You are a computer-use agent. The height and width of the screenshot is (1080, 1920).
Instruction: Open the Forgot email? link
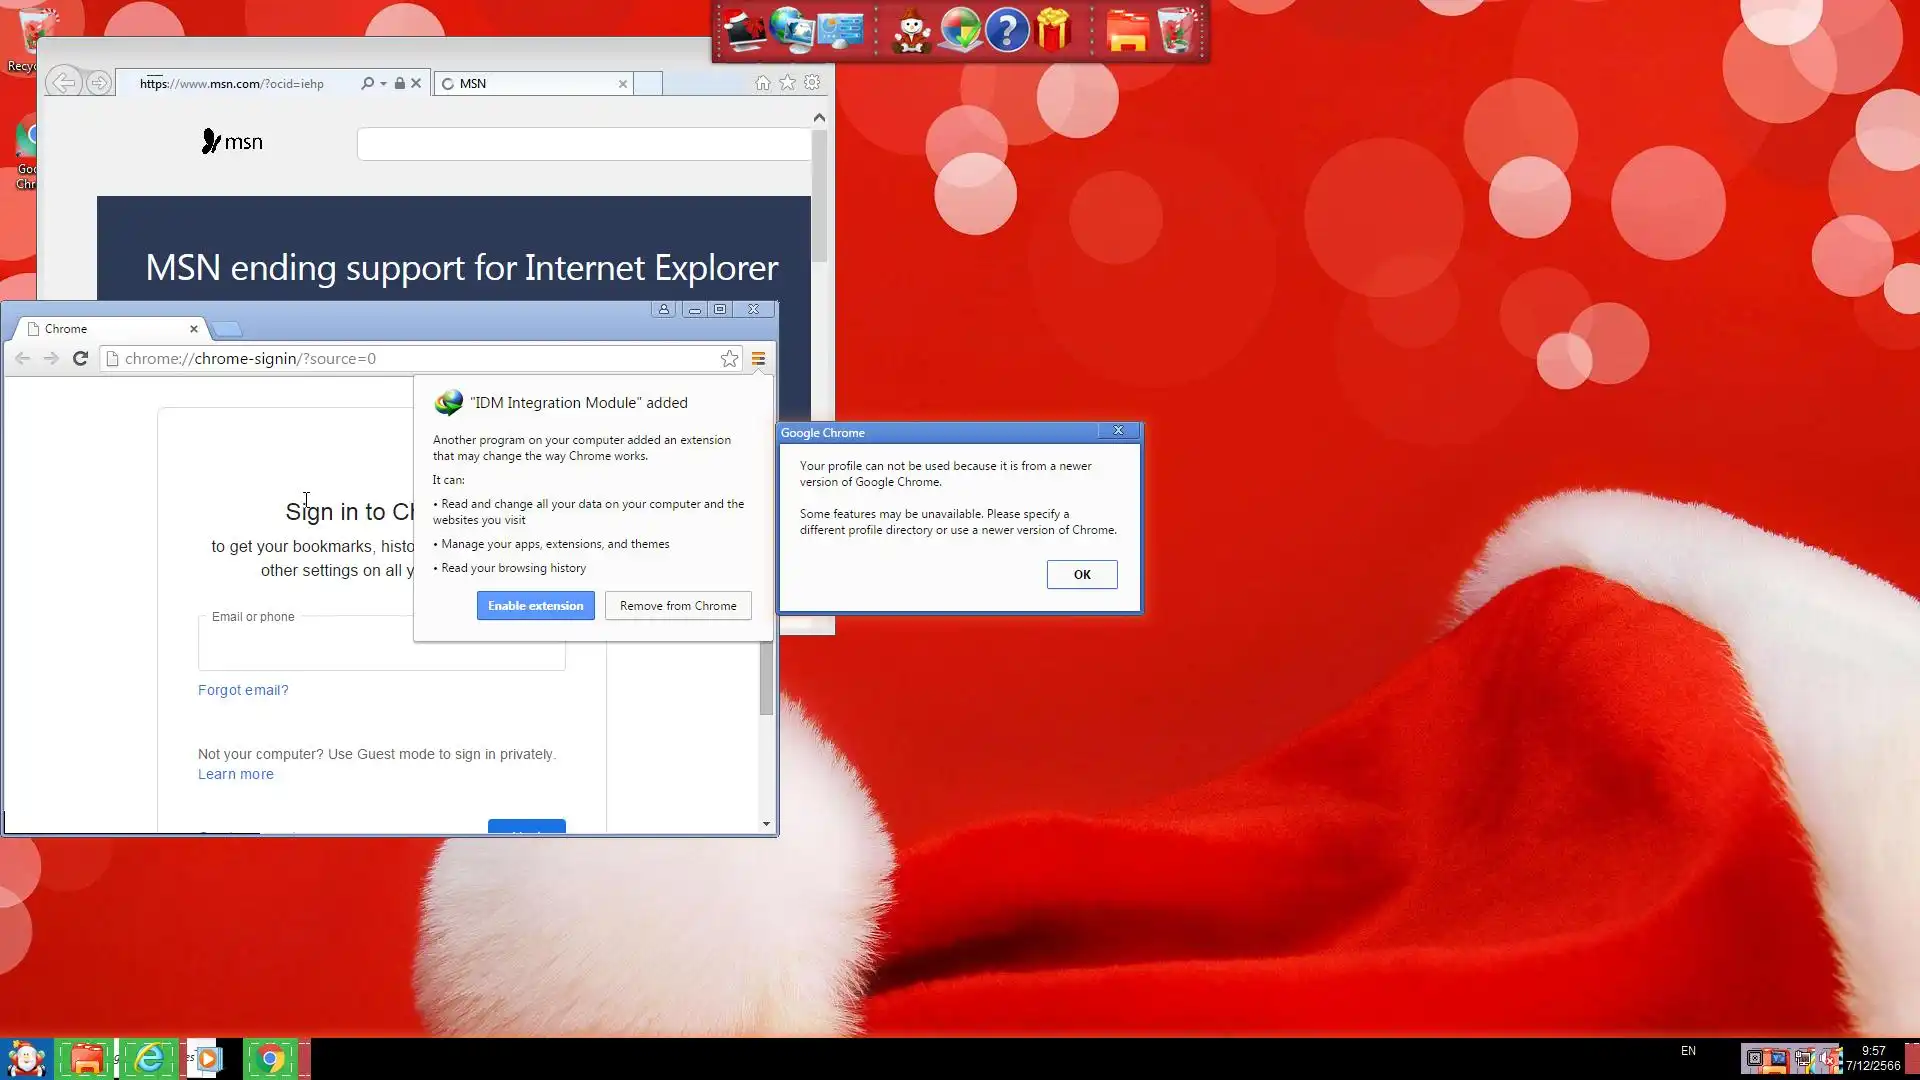tap(243, 690)
